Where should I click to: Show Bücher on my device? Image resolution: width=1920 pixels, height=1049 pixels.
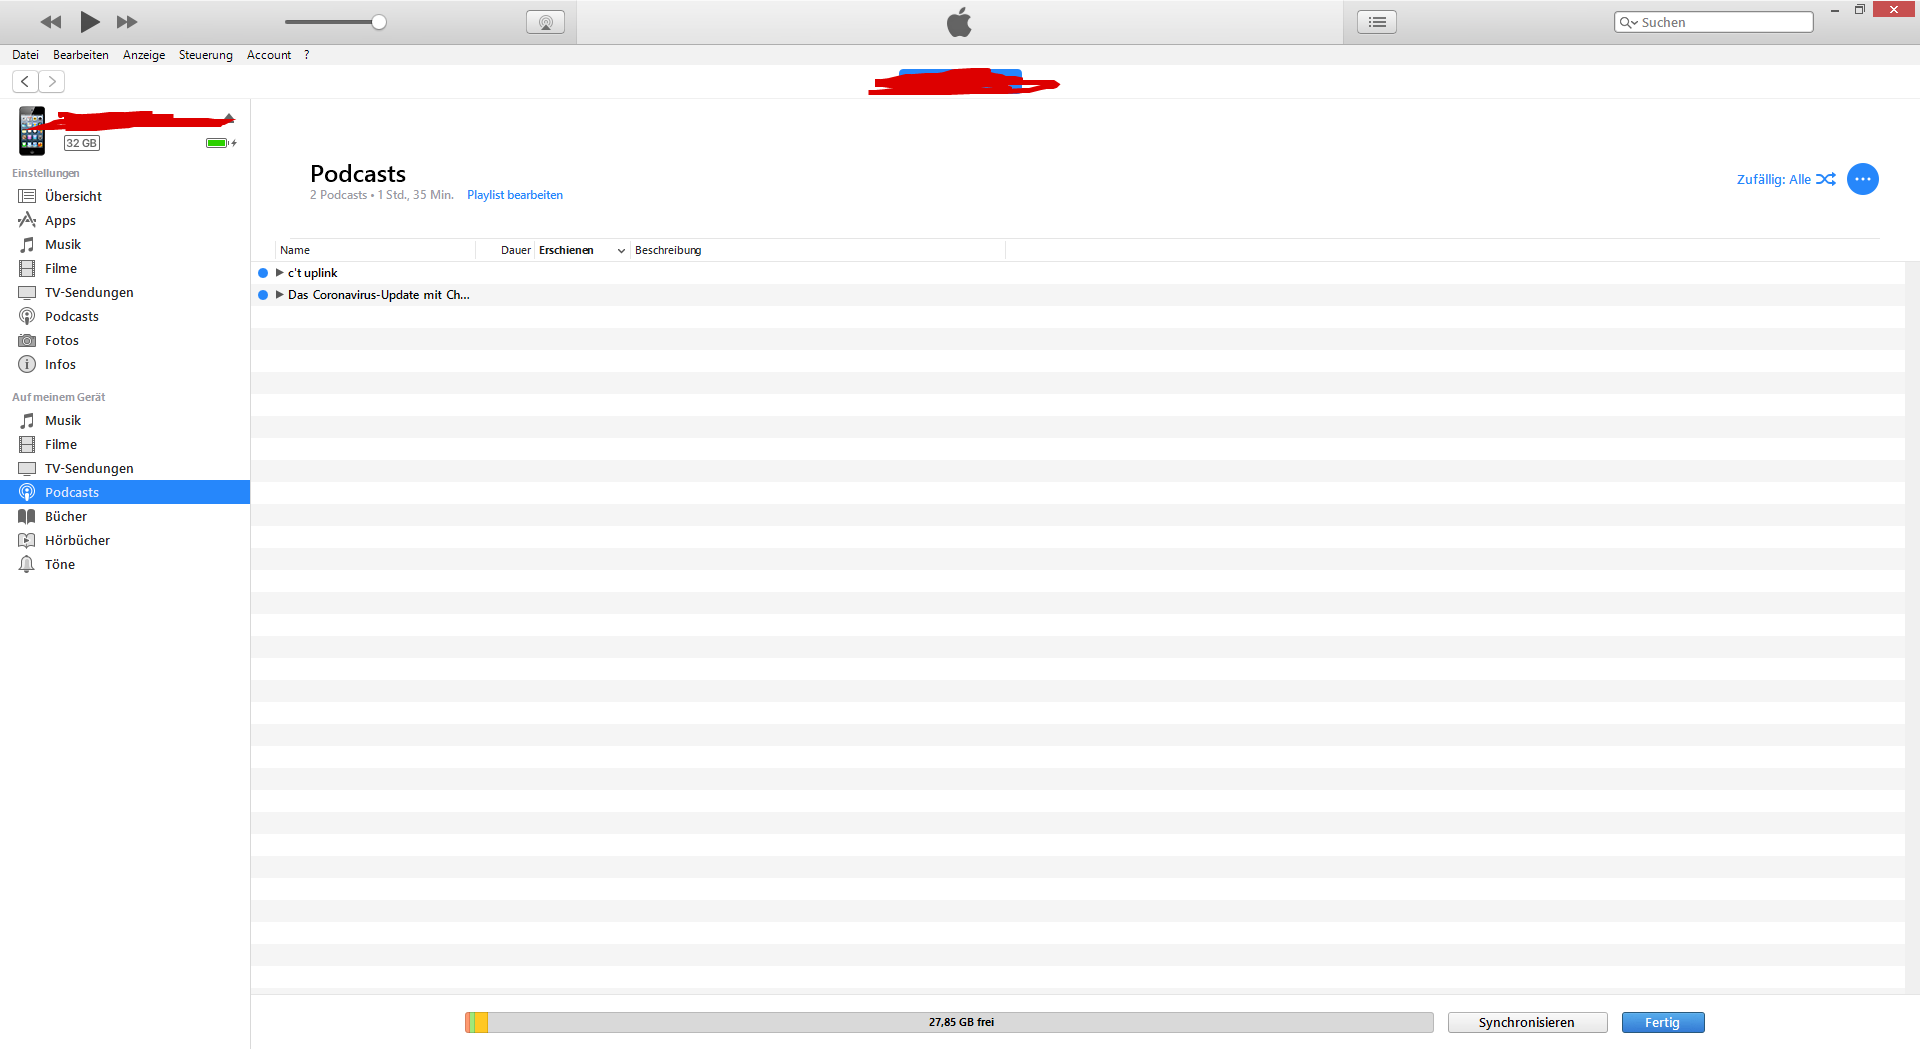pyautogui.click(x=125, y=516)
